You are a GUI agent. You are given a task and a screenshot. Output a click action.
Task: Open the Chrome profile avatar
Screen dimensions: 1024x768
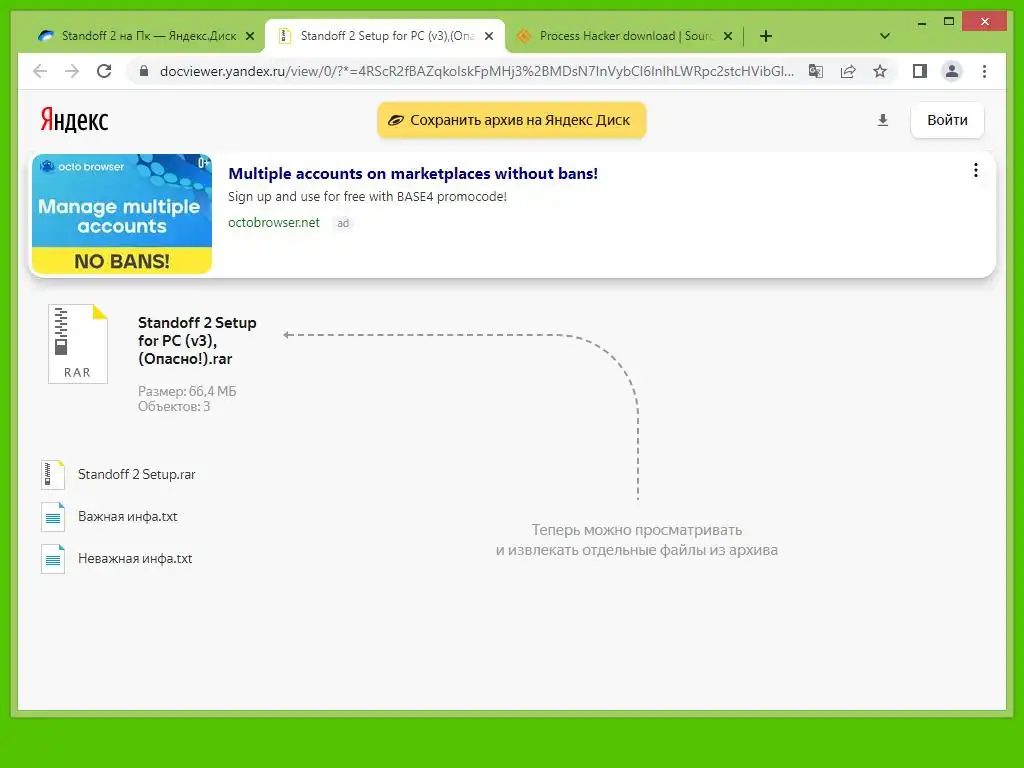pyautogui.click(x=952, y=71)
